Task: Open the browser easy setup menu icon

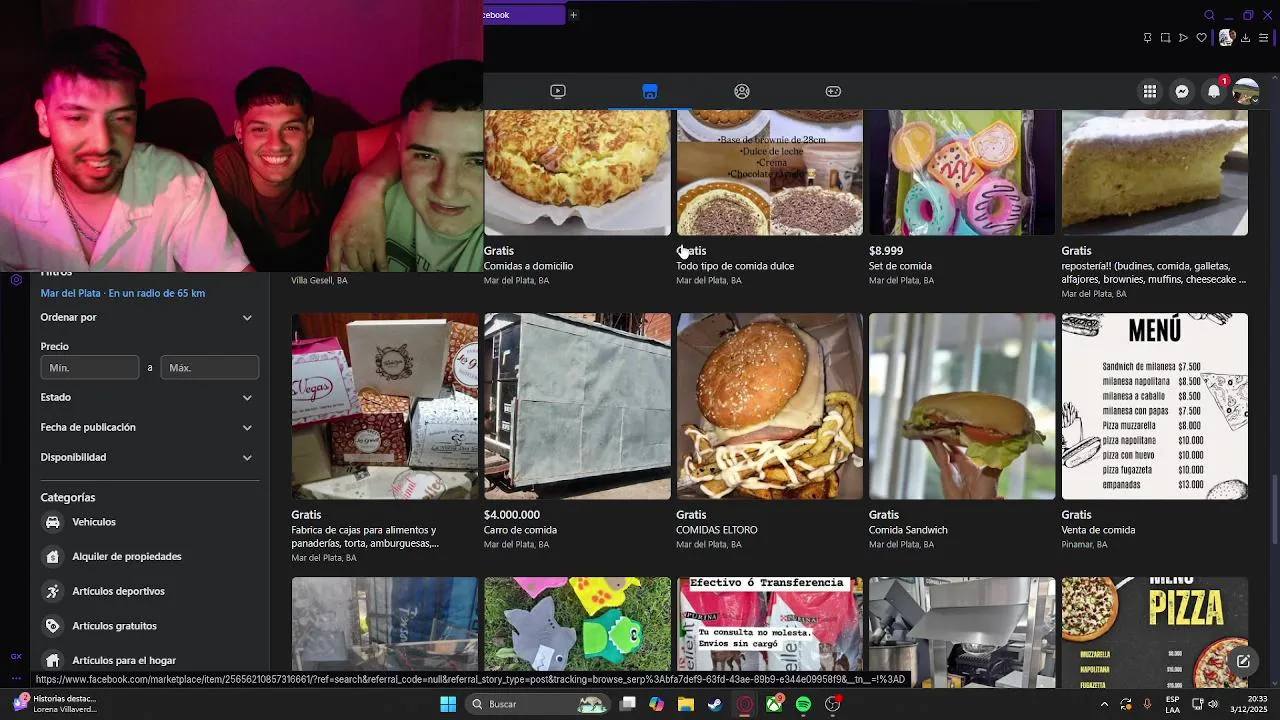Action: pyautogui.click(x=1264, y=38)
